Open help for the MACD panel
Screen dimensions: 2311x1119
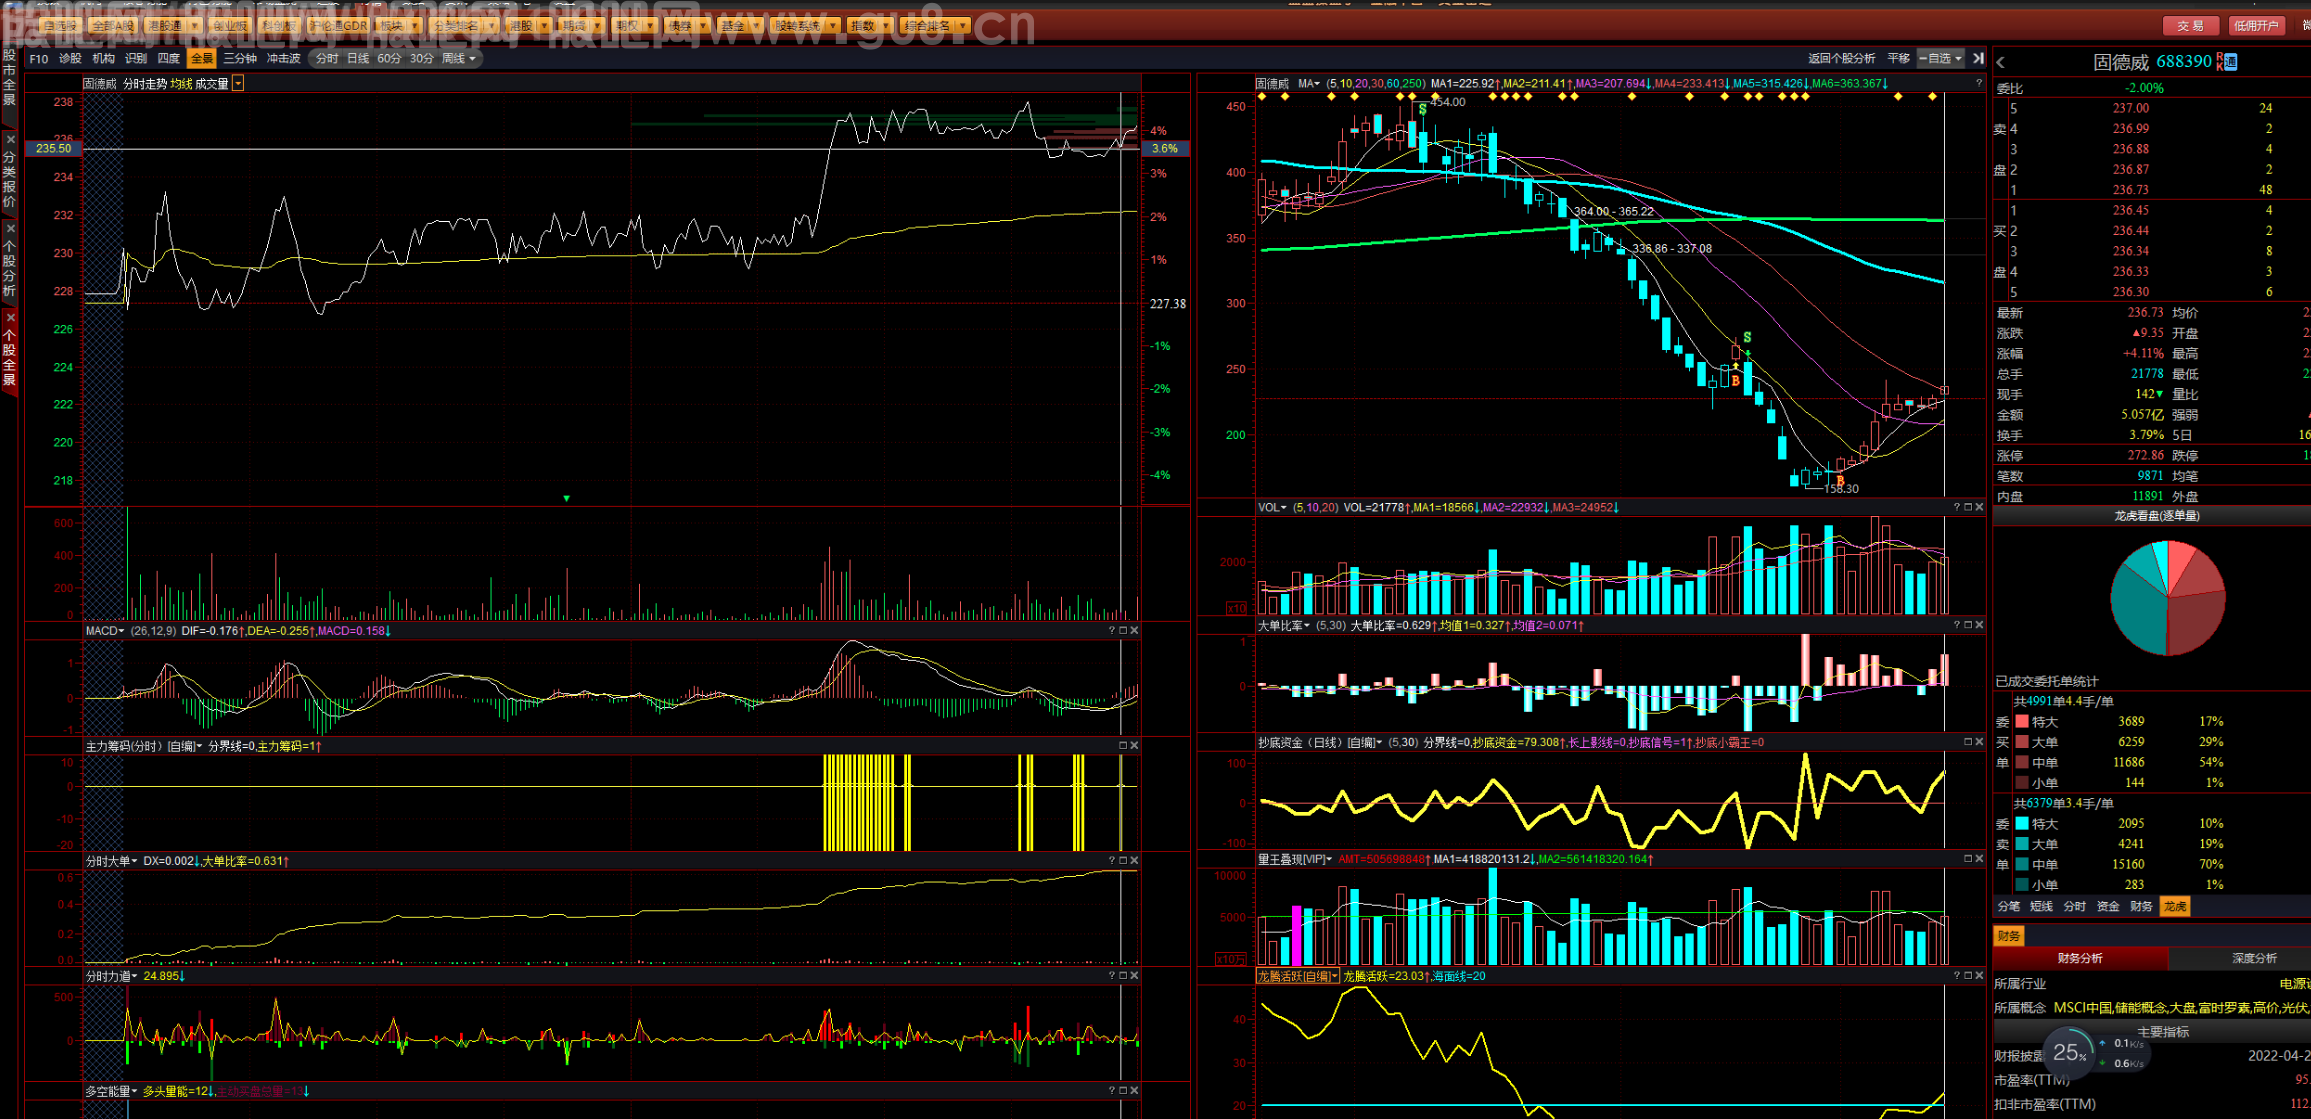[x=1112, y=631]
